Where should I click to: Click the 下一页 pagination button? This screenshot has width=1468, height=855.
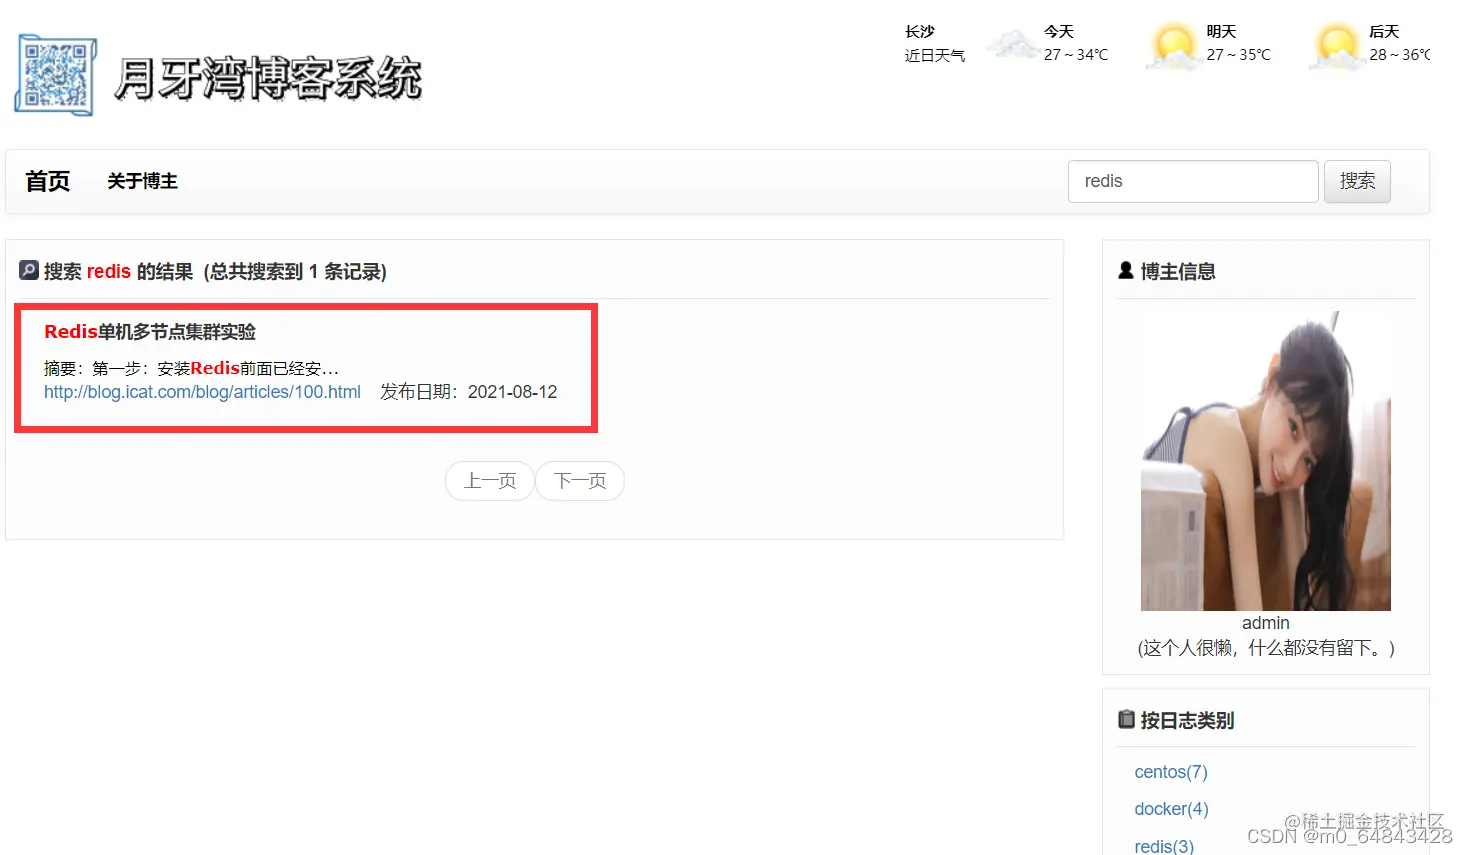pos(580,481)
